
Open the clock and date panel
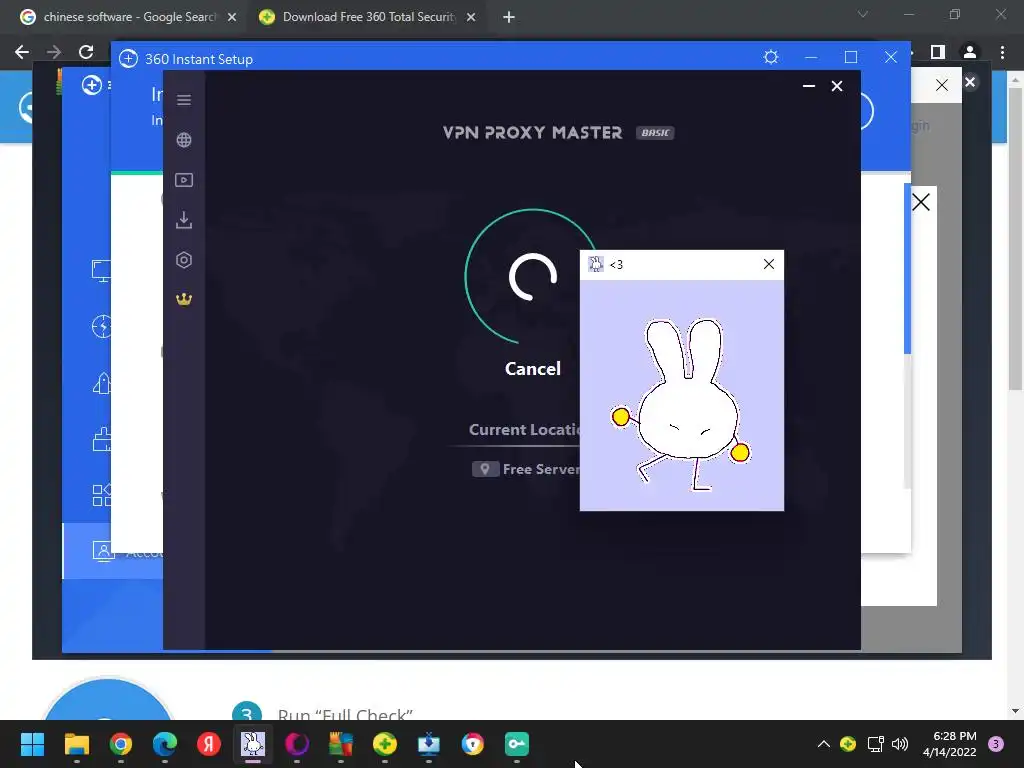950,744
